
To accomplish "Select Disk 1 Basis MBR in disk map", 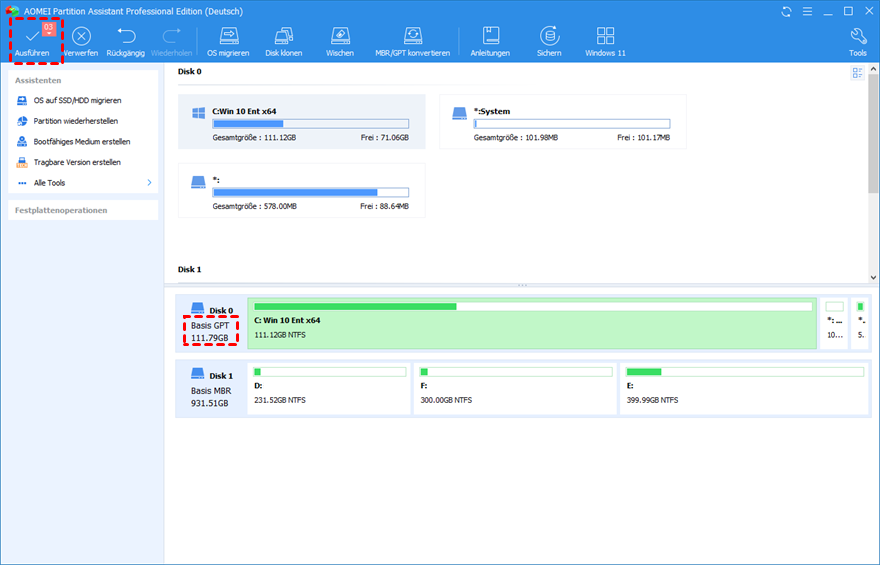I will [x=210, y=389].
